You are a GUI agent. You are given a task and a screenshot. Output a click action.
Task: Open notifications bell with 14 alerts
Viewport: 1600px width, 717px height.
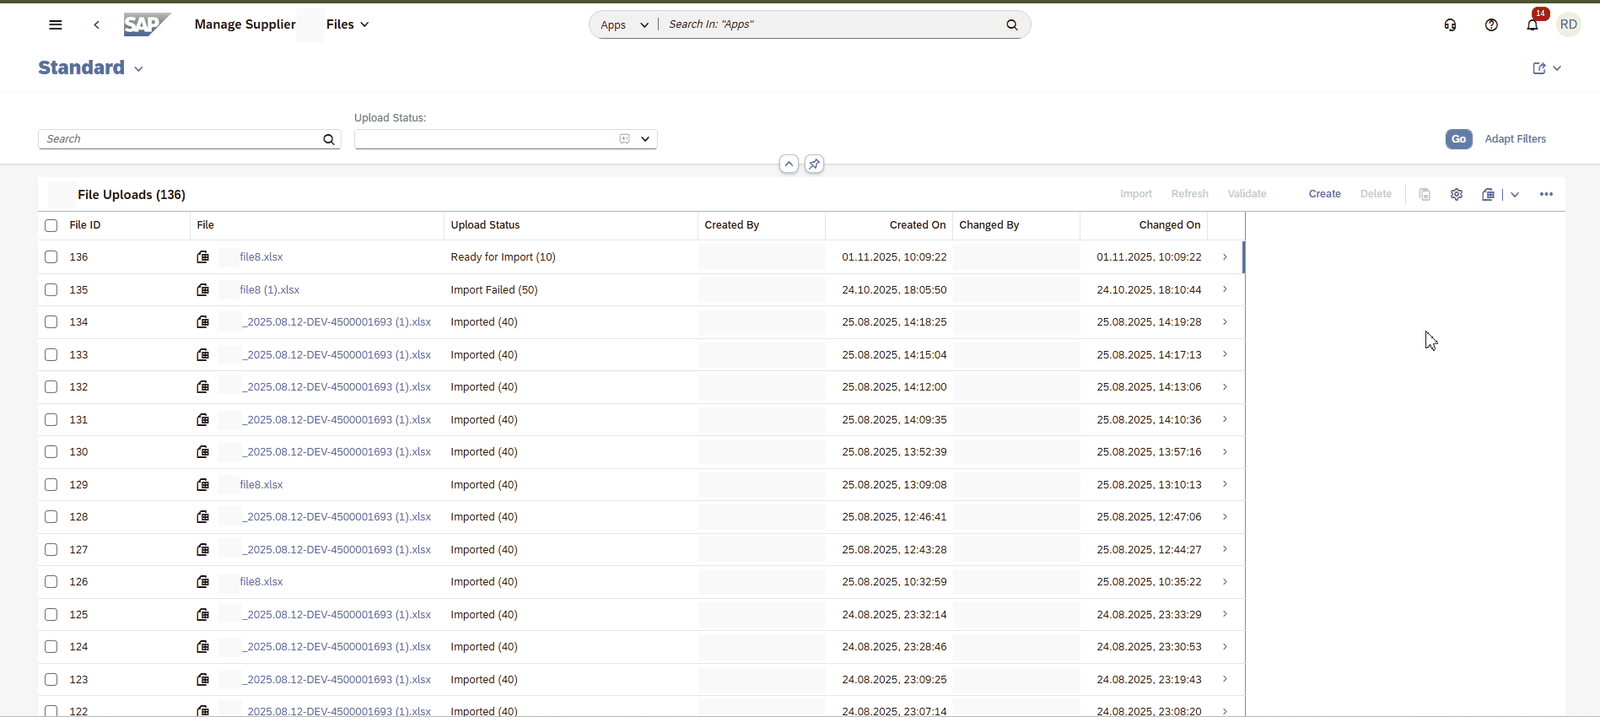point(1532,25)
